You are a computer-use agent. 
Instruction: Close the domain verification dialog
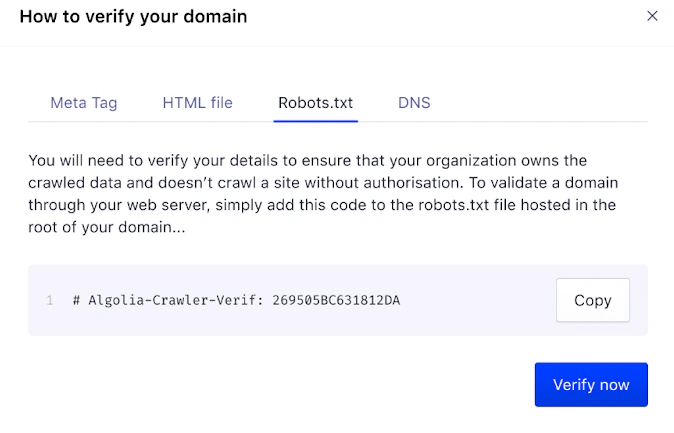click(652, 16)
